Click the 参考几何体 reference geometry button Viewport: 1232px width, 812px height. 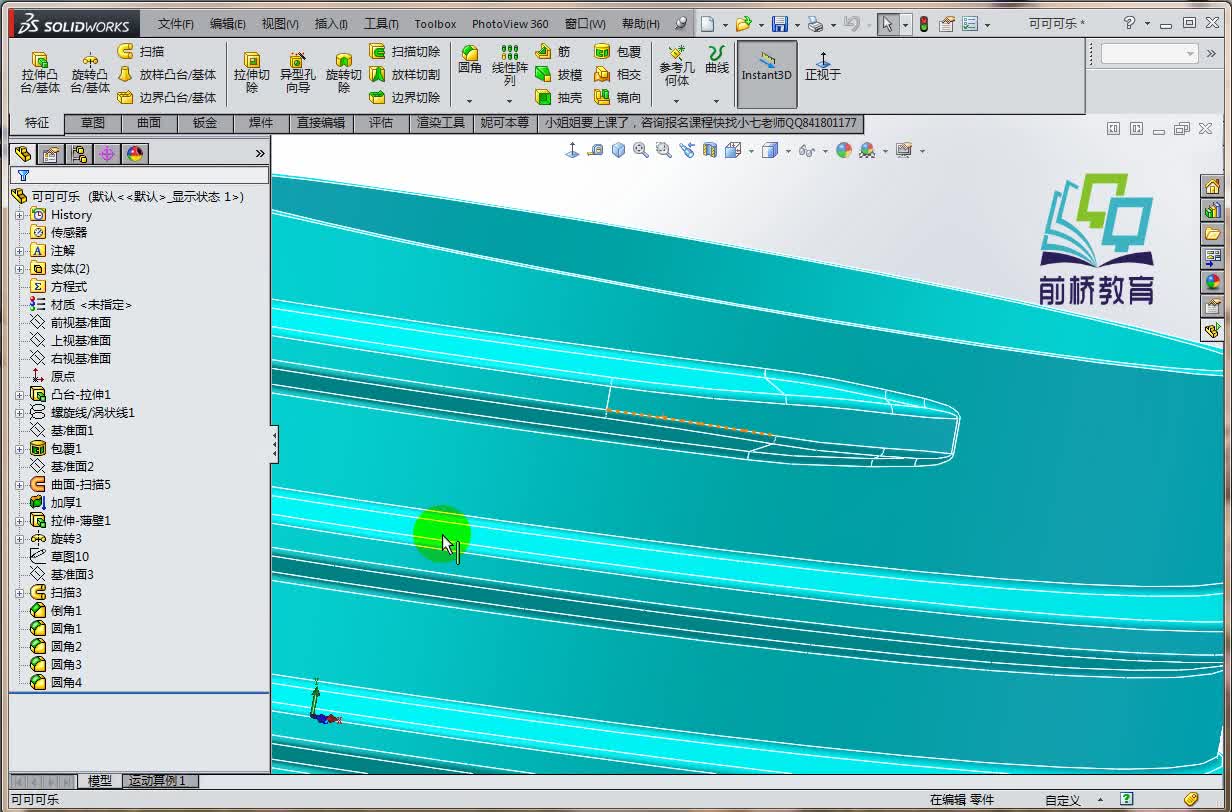[x=676, y=73]
